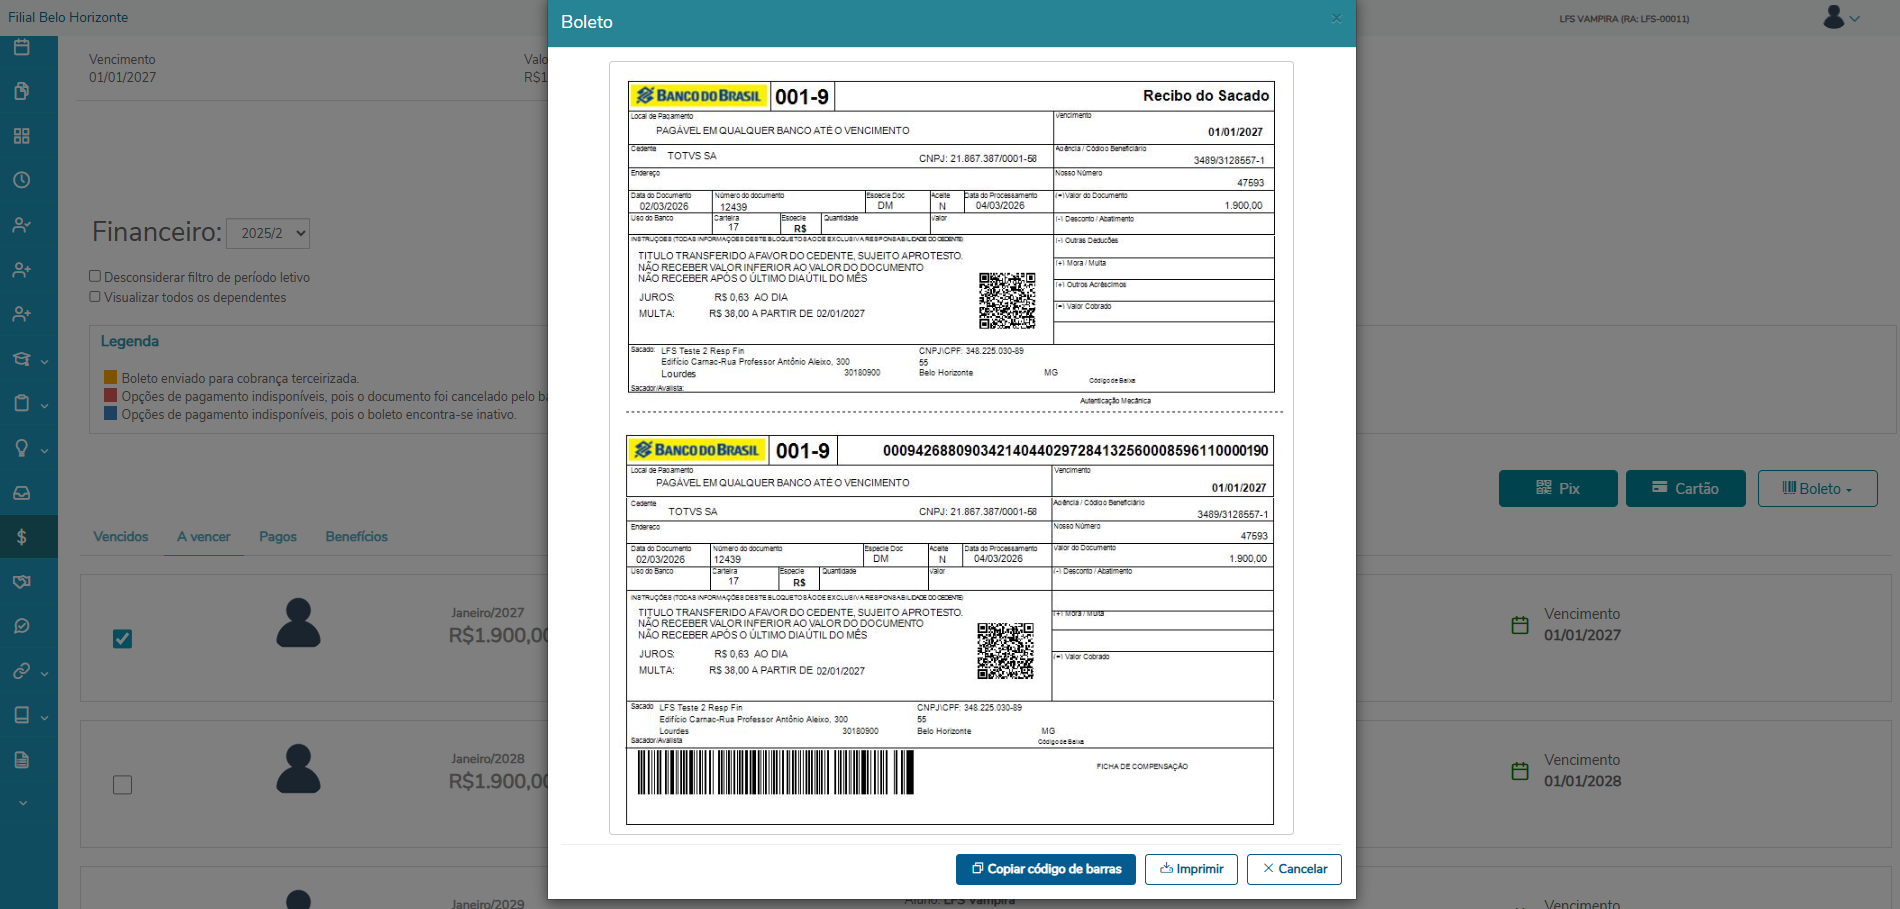Click the boleto digit line starting 00094268809

click(1075, 451)
